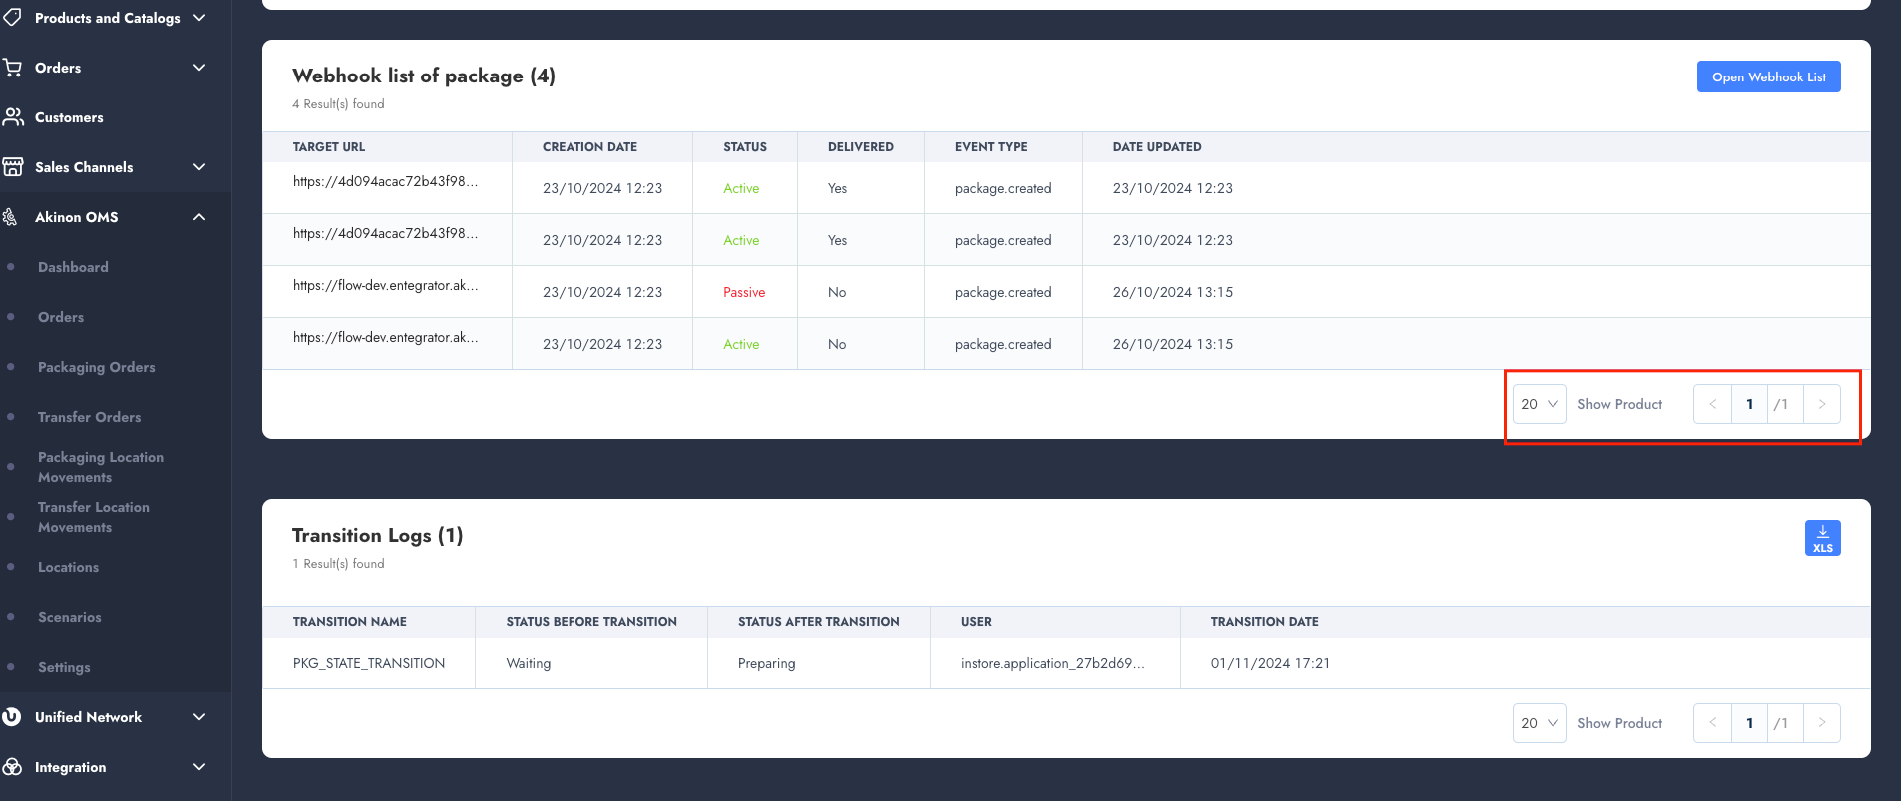Click the Sales Channels storefront icon
The height and width of the screenshot is (801, 1901).
coord(13,167)
